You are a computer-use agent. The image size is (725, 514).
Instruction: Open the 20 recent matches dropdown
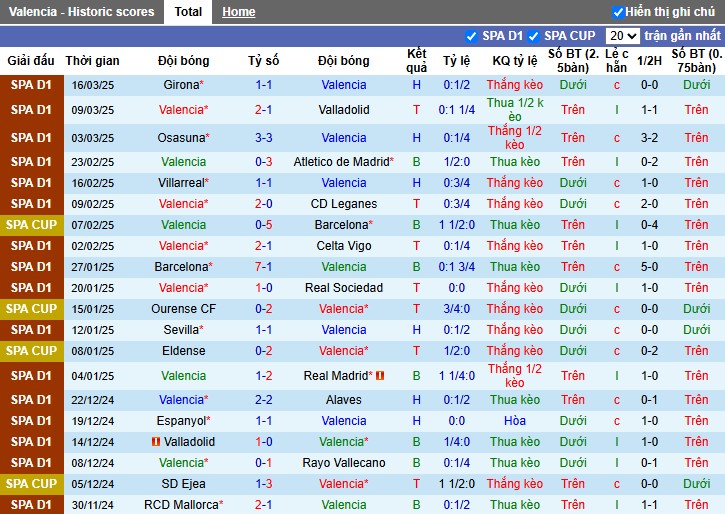[x=622, y=36]
